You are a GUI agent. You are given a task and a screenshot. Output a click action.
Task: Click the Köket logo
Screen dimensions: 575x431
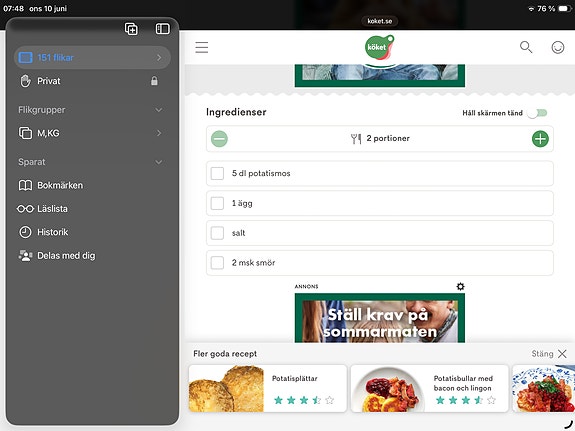click(x=380, y=47)
